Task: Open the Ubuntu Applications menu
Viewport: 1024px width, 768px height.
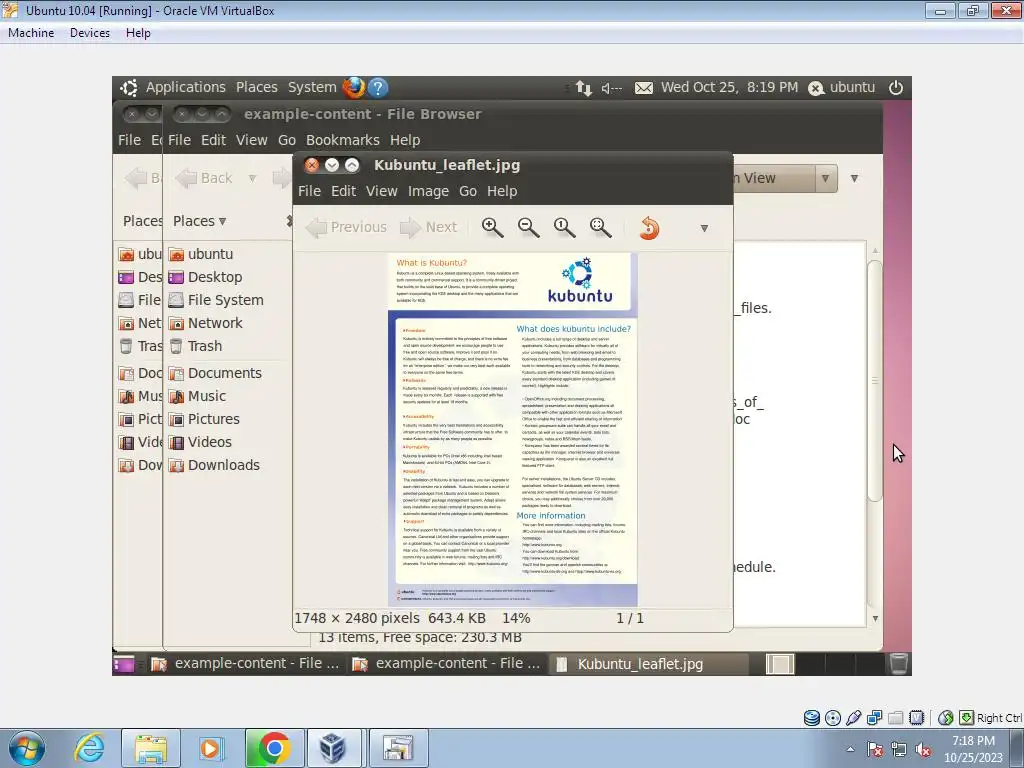Action: click(x=185, y=88)
